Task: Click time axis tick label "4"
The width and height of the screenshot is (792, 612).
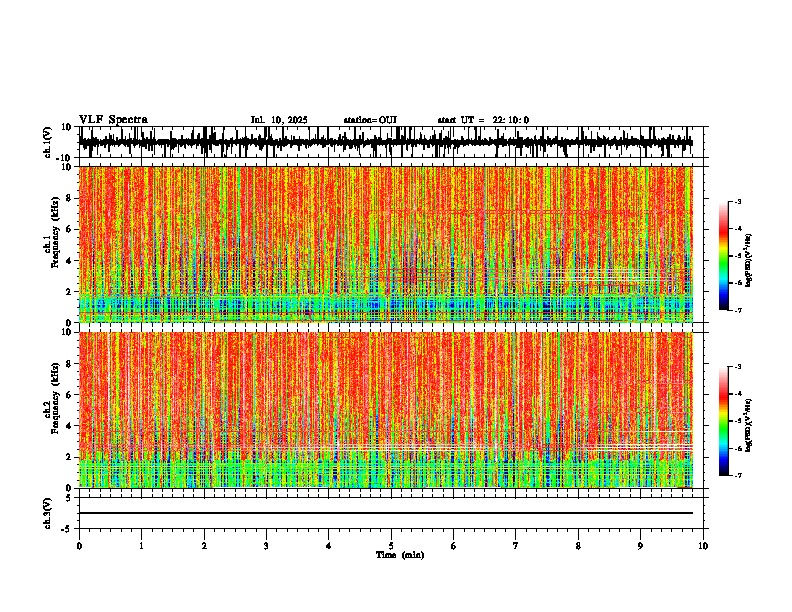Action: pos(329,546)
